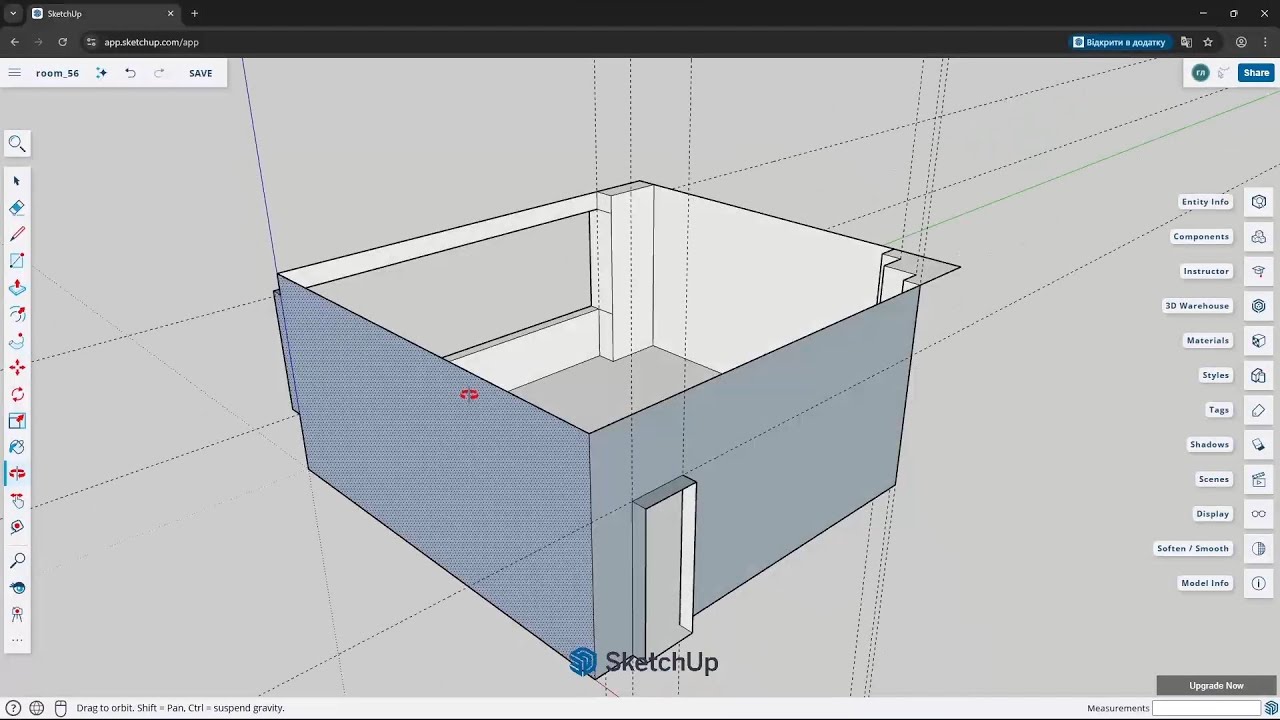This screenshot has height=720, width=1280.
Task: Click the mouse icon in the status bar
Action: [60, 708]
